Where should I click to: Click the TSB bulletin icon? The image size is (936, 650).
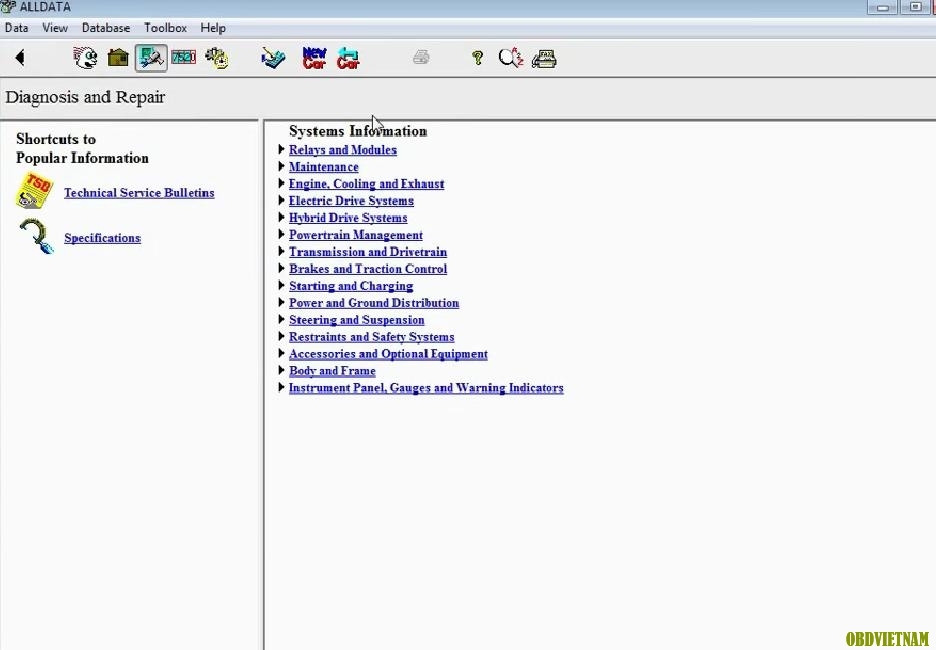pos(35,191)
